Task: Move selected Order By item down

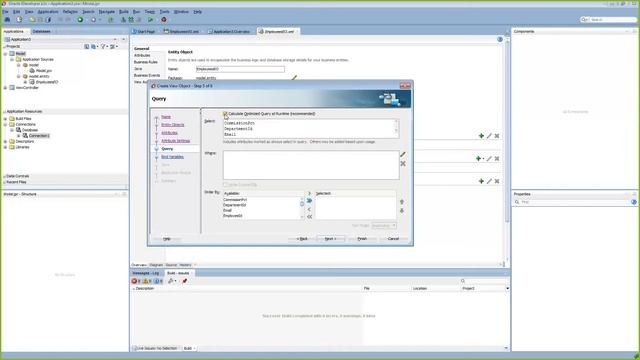Action: [x=402, y=211]
